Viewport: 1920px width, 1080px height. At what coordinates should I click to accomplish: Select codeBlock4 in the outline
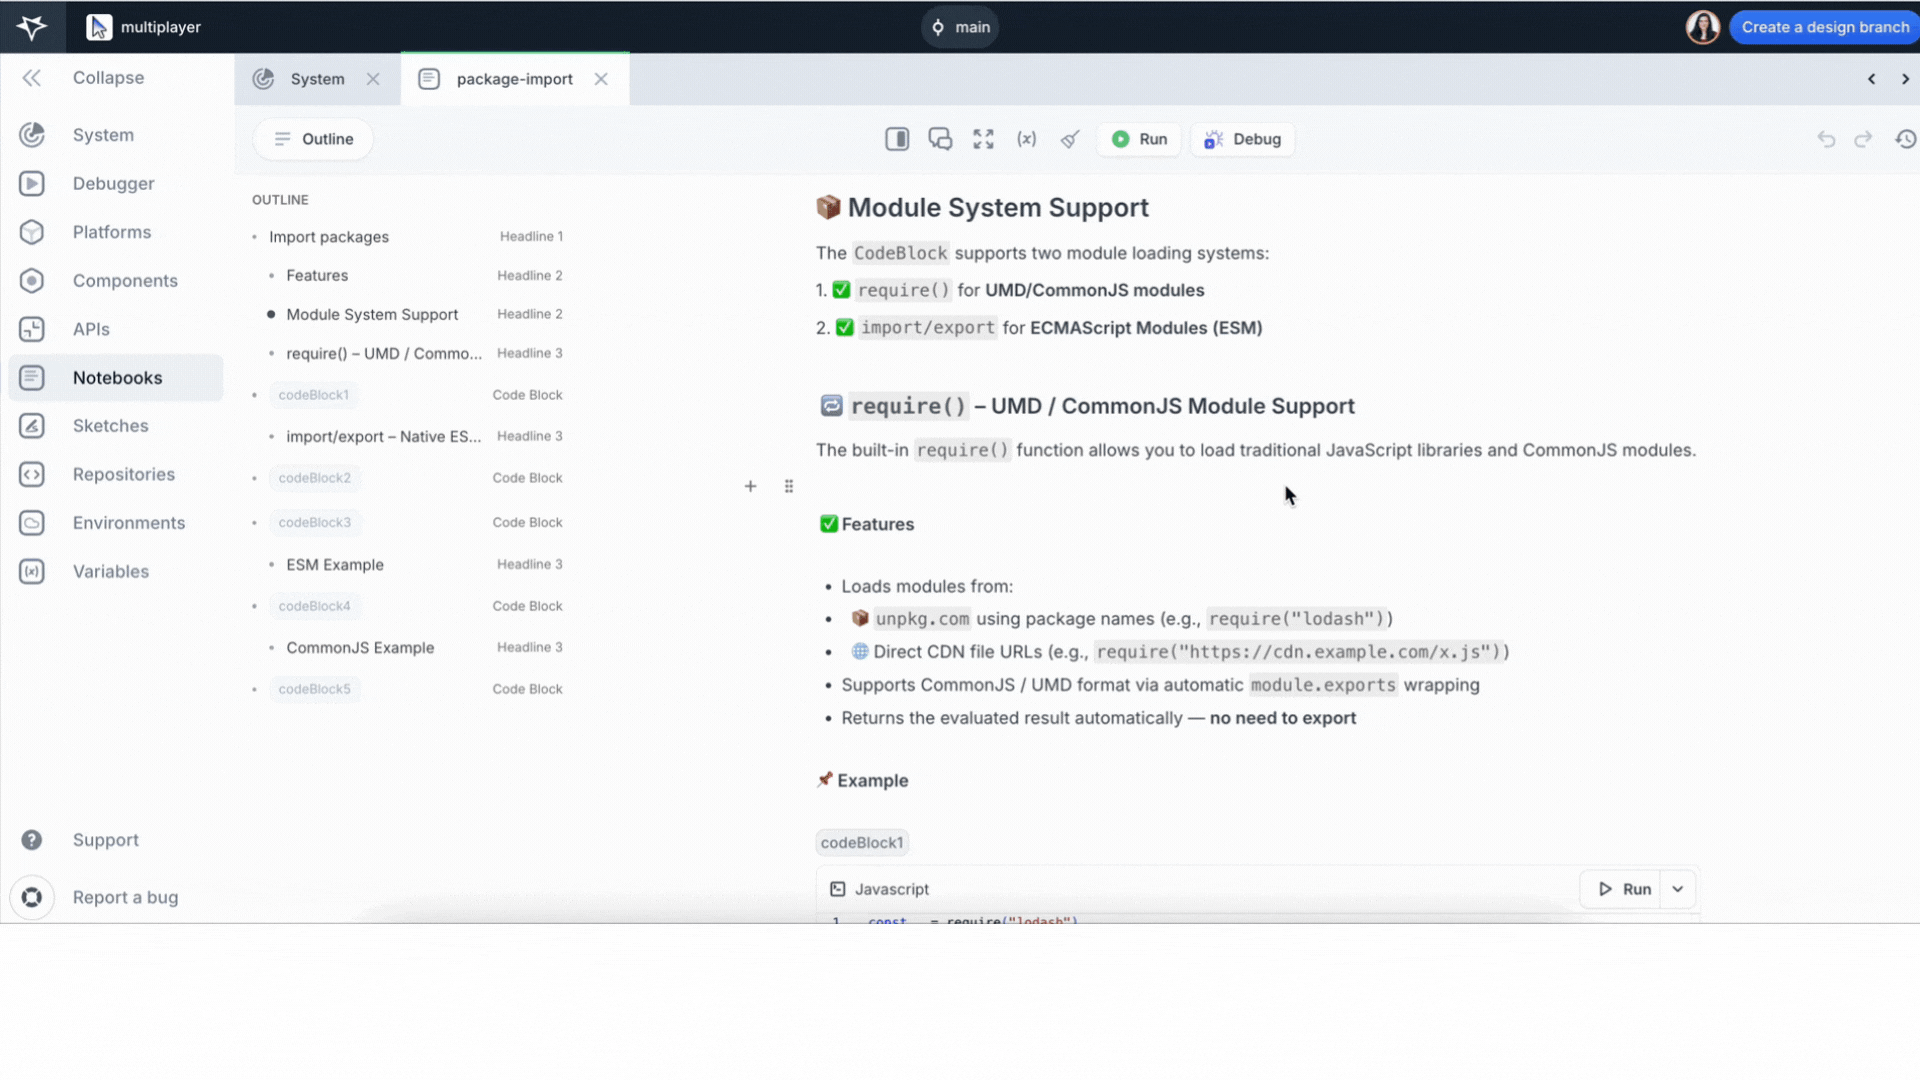pyautogui.click(x=314, y=606)
